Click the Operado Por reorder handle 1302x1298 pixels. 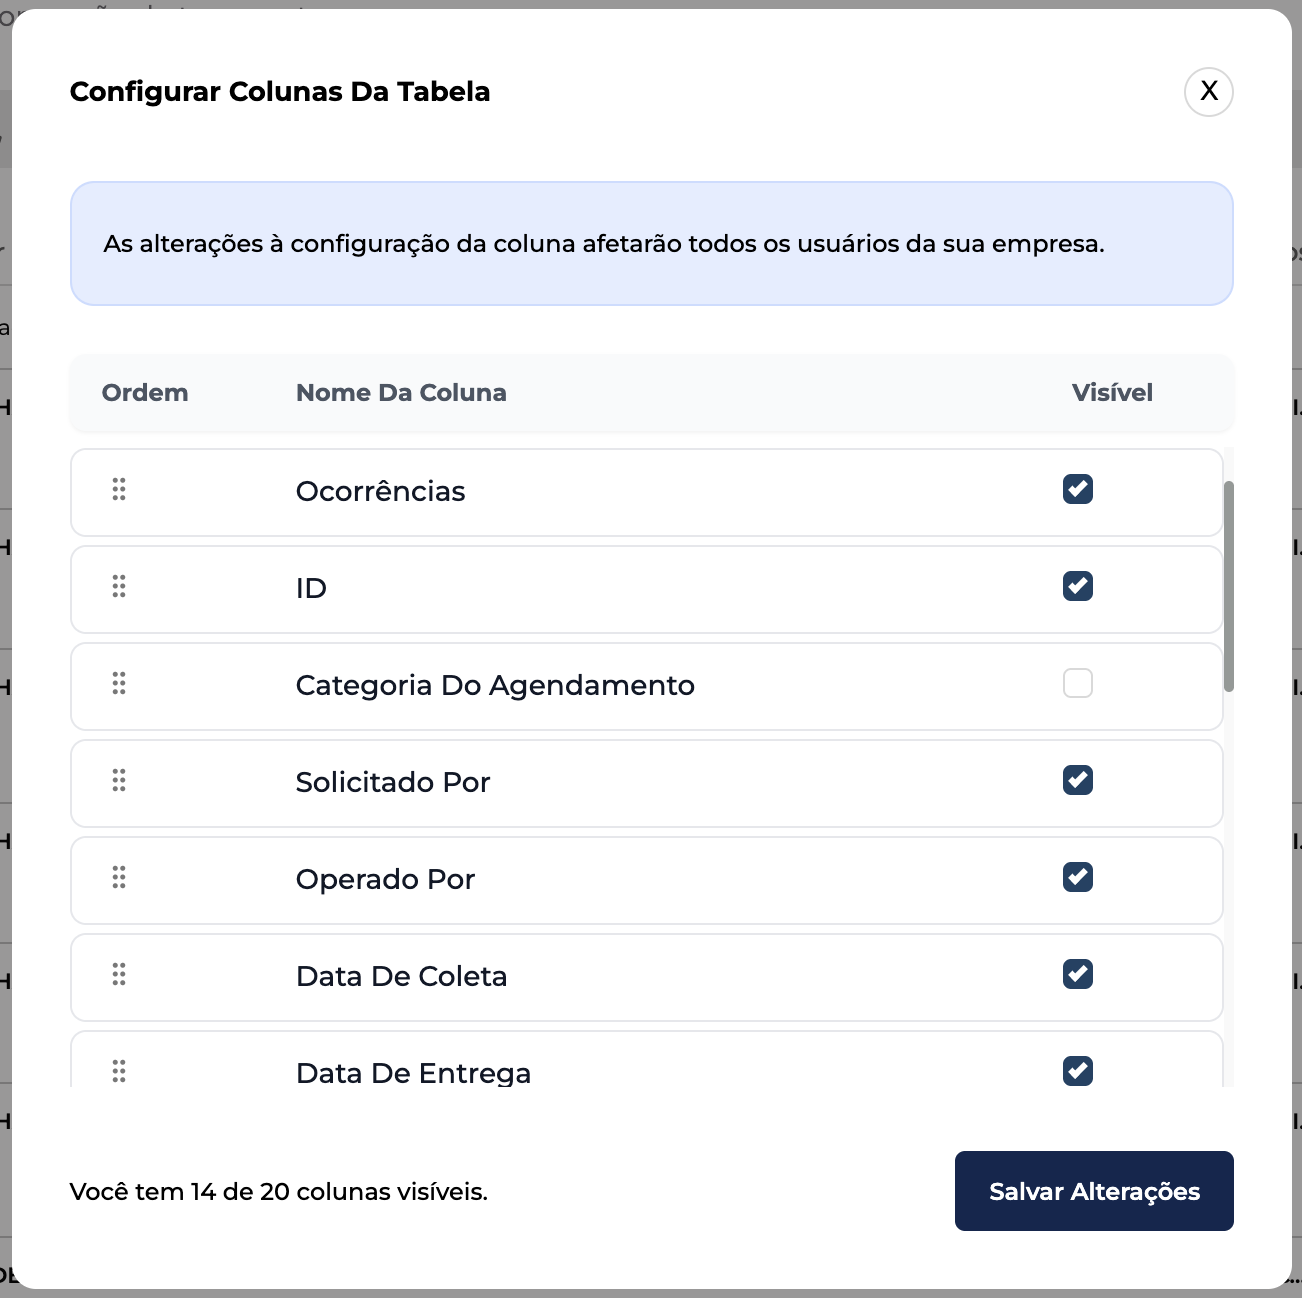click(x=119, y=877)
